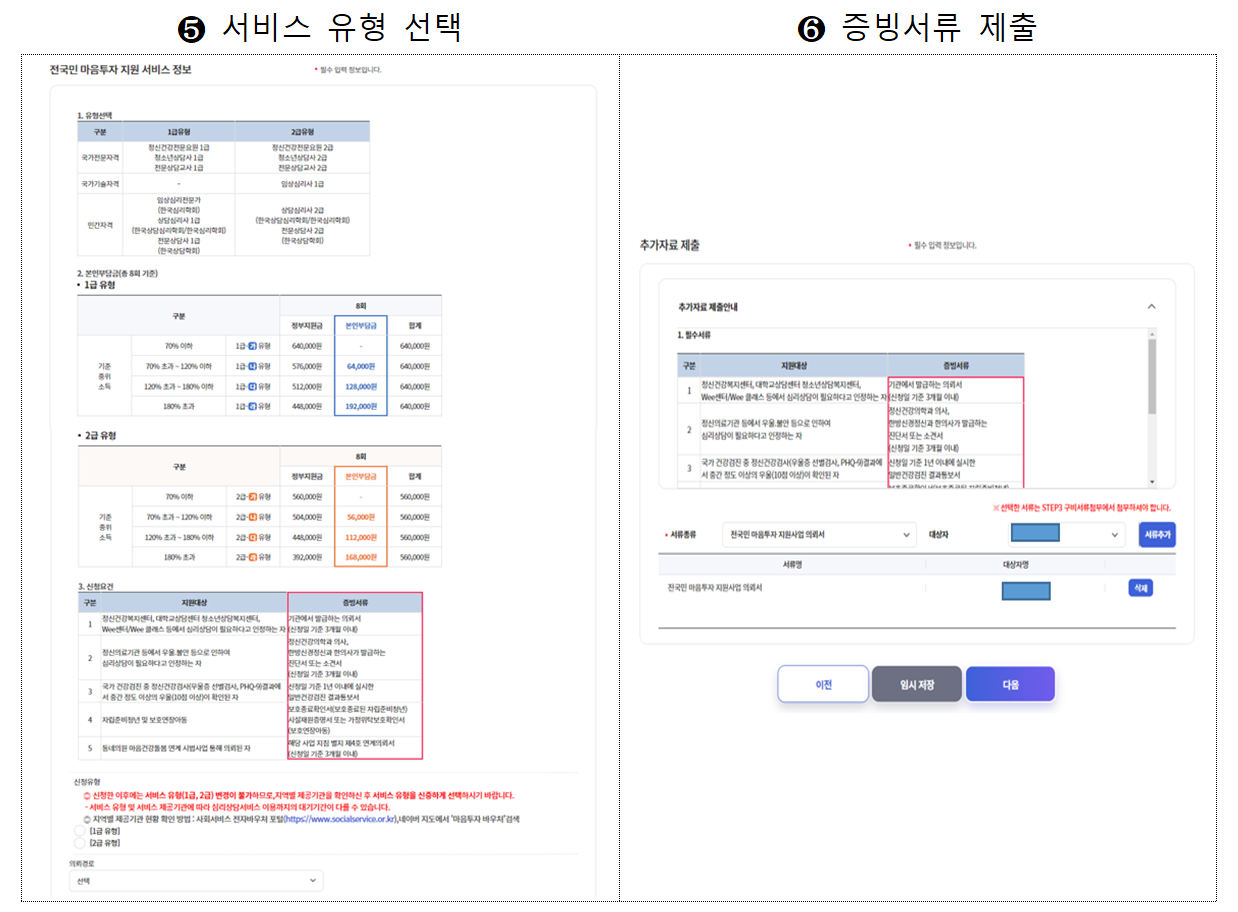Viewport: 1238px width, 912px height.
Task: Click 본인부담금 header in 1급 유형 table
Action: (x=360, y=325)
